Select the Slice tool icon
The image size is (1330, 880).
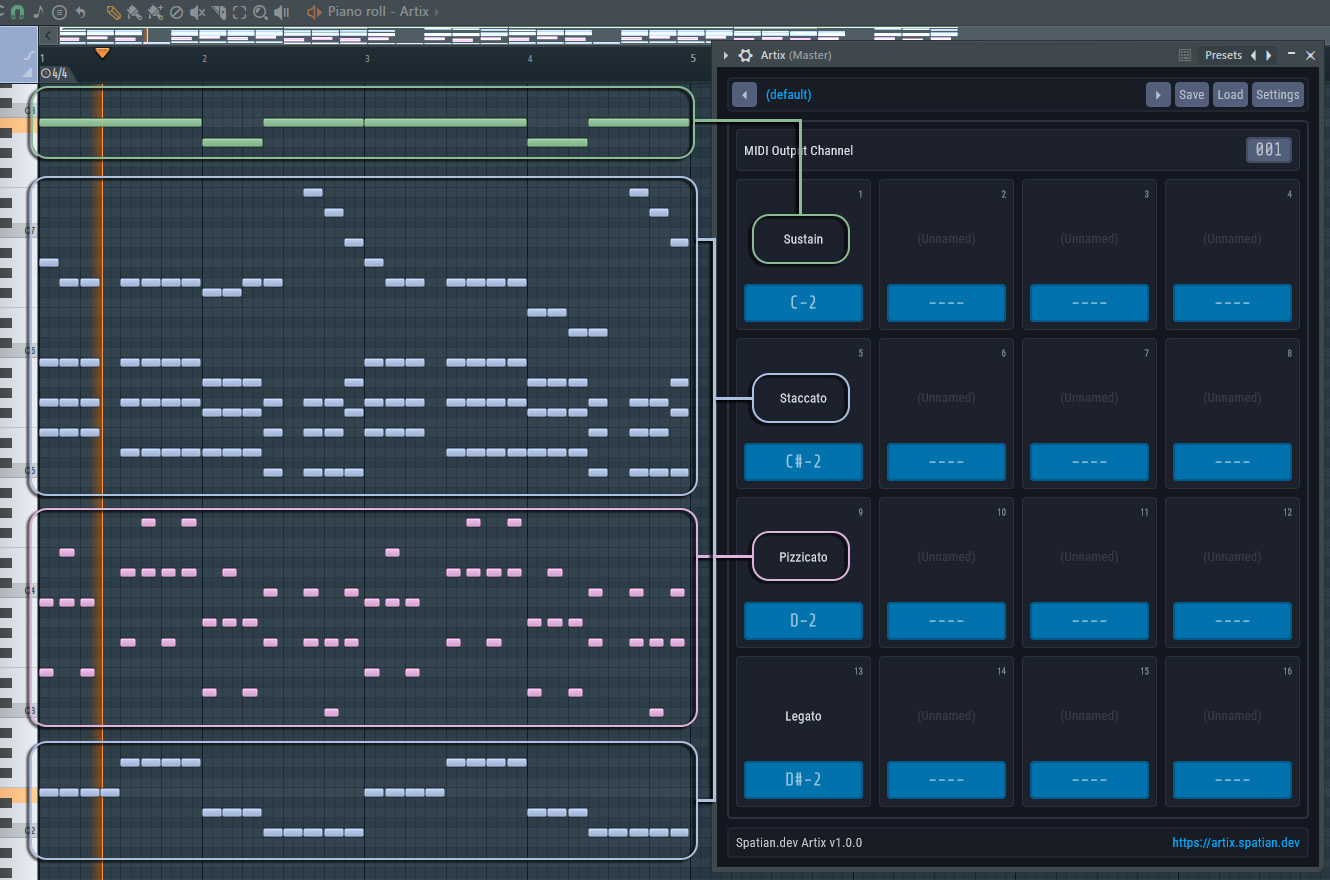click(x=219, y=12)
